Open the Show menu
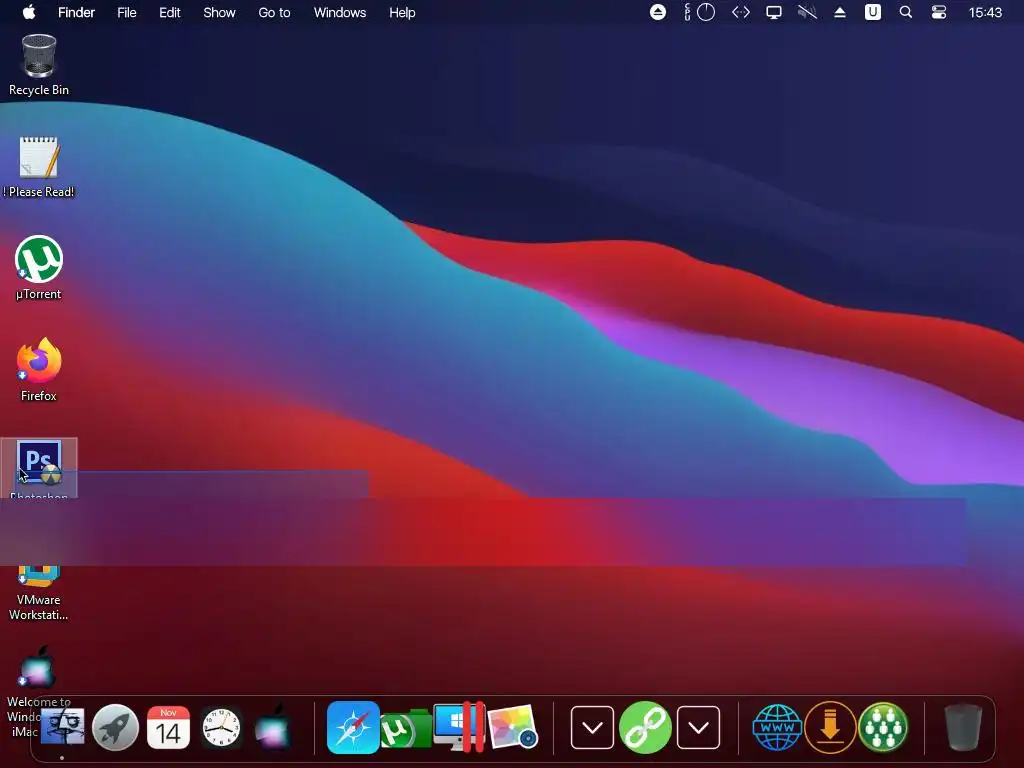 tap(219, 12)
